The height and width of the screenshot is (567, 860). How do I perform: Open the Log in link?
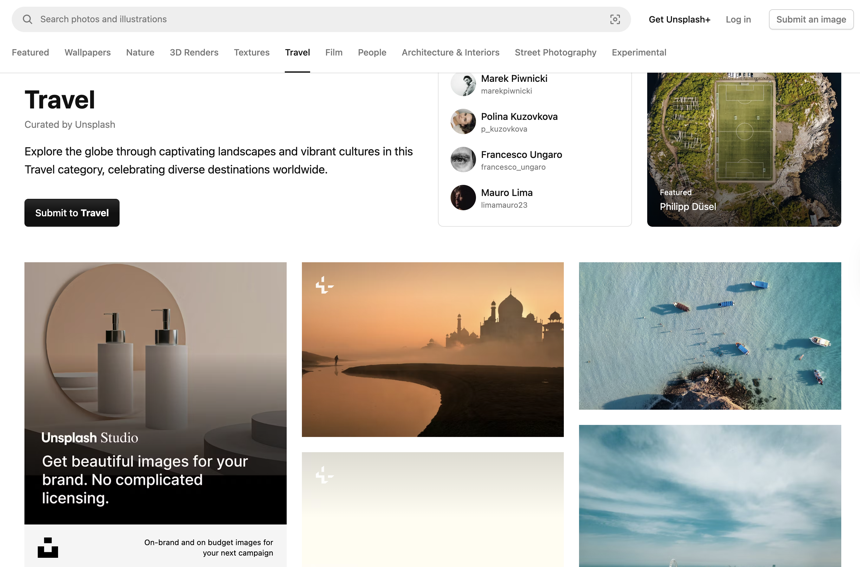tap(738, 19)
